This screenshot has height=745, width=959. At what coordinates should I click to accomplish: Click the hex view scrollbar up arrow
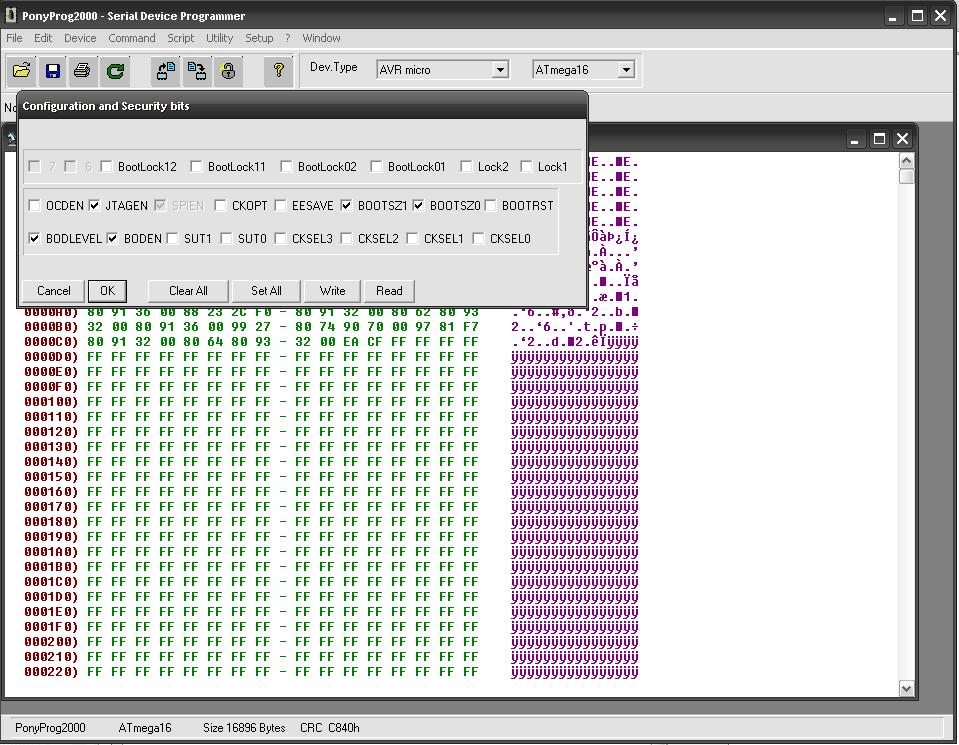pyautogui.click(x=906, y=161)
